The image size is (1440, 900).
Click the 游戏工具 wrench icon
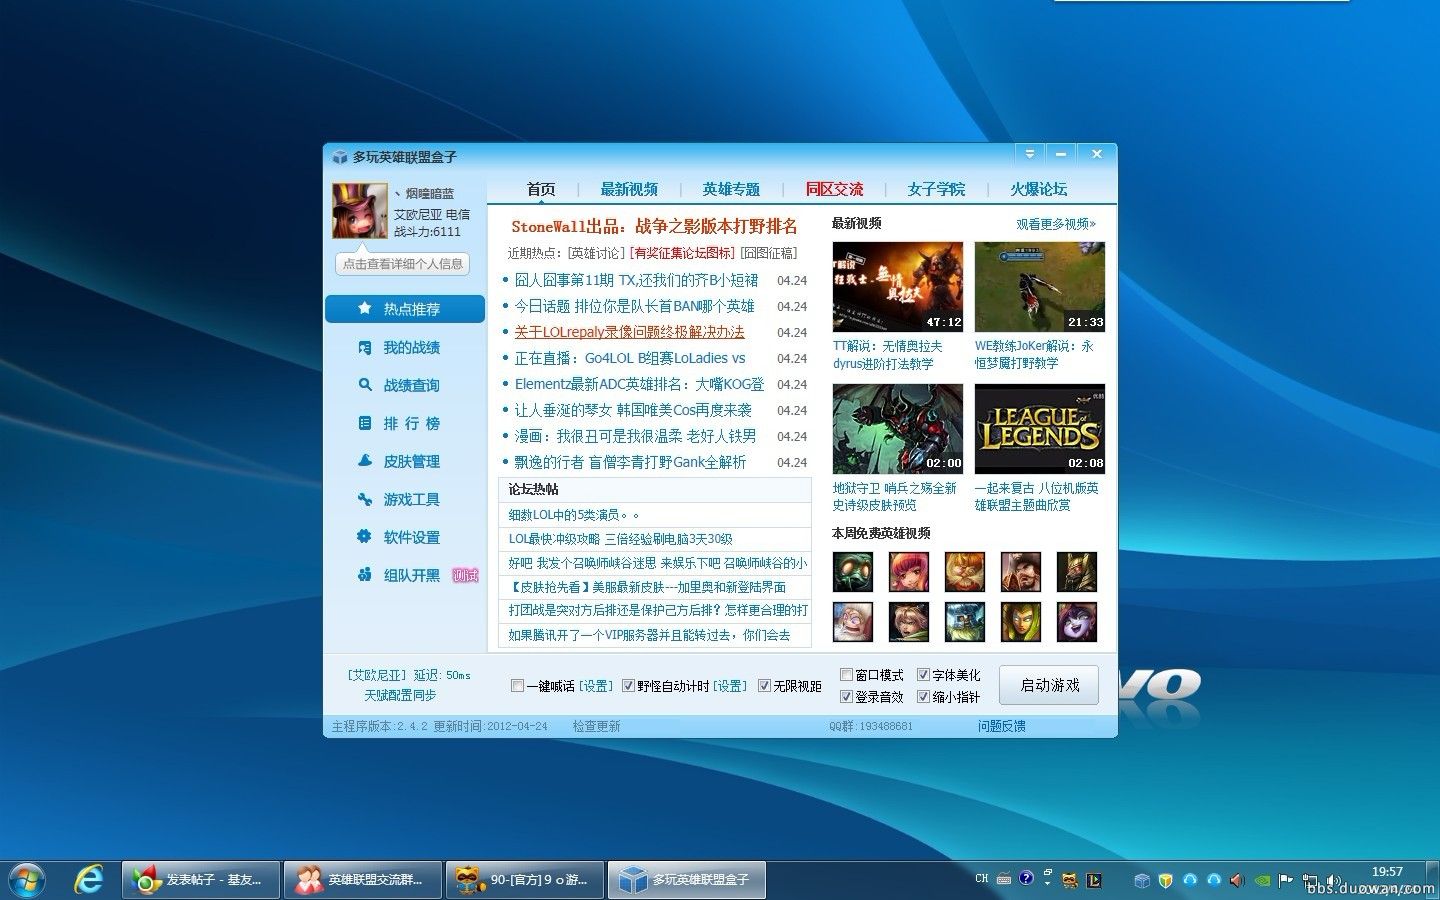(365, 499)
